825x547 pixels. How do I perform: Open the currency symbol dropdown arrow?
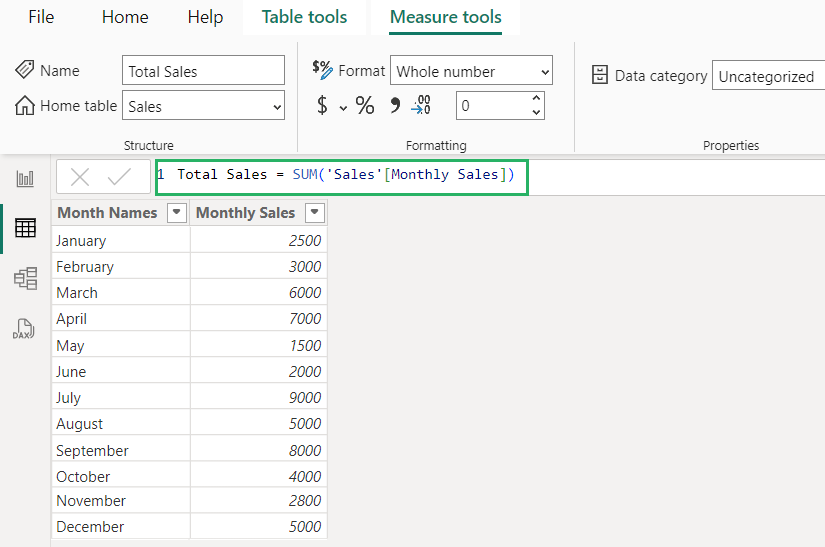point(343,107)
